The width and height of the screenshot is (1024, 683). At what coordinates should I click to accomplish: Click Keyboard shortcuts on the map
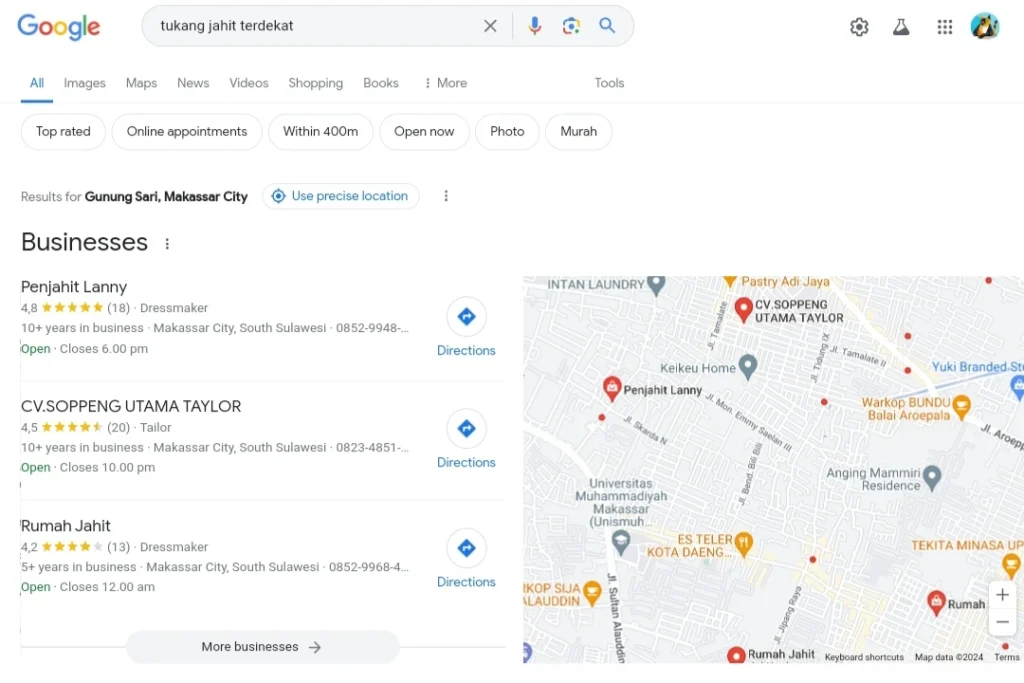pos(864,657)
